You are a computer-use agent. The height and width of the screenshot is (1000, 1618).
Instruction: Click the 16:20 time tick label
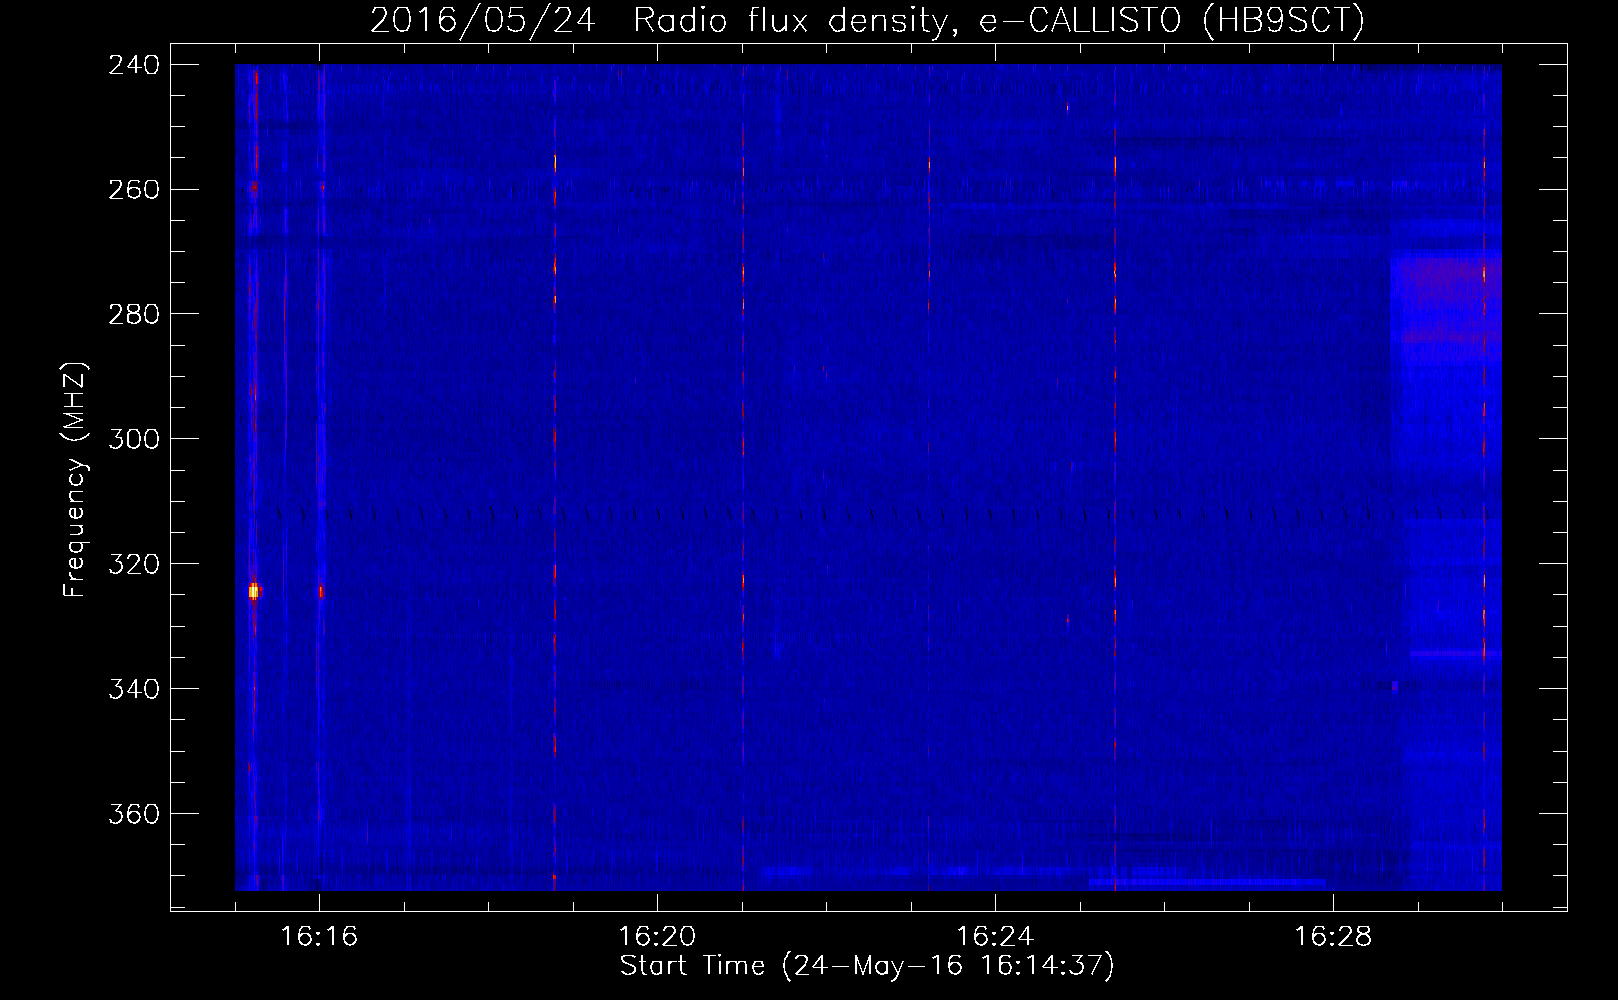tap(657, 937)
